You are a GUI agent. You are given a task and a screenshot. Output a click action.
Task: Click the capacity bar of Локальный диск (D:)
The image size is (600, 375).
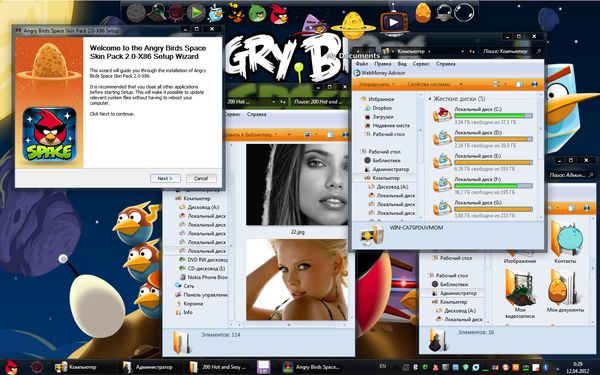(493, 139)
